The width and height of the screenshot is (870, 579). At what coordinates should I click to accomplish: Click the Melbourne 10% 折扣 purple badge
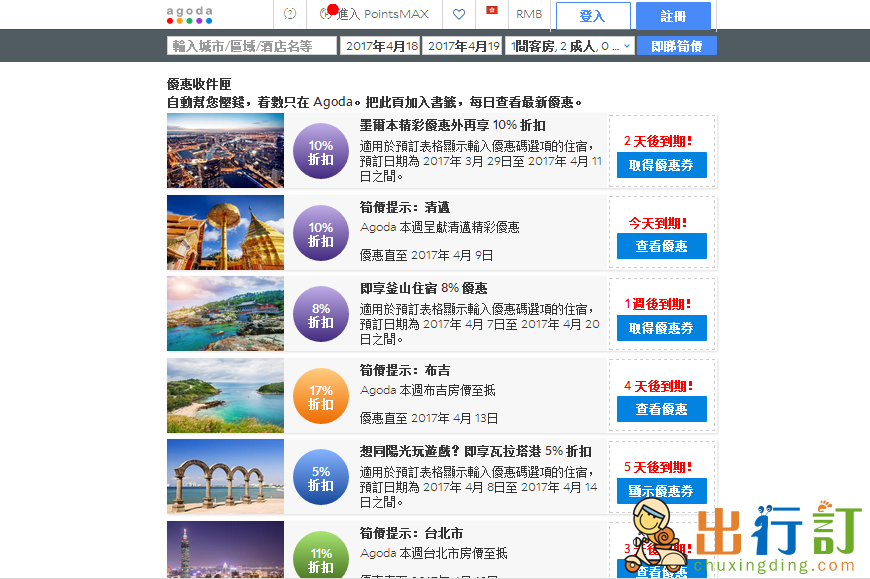click(321, 151)
